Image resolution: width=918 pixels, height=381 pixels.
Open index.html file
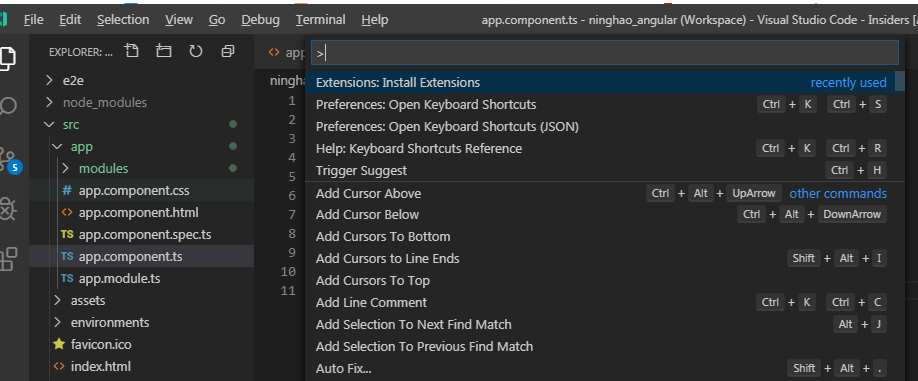coord(142,366)
